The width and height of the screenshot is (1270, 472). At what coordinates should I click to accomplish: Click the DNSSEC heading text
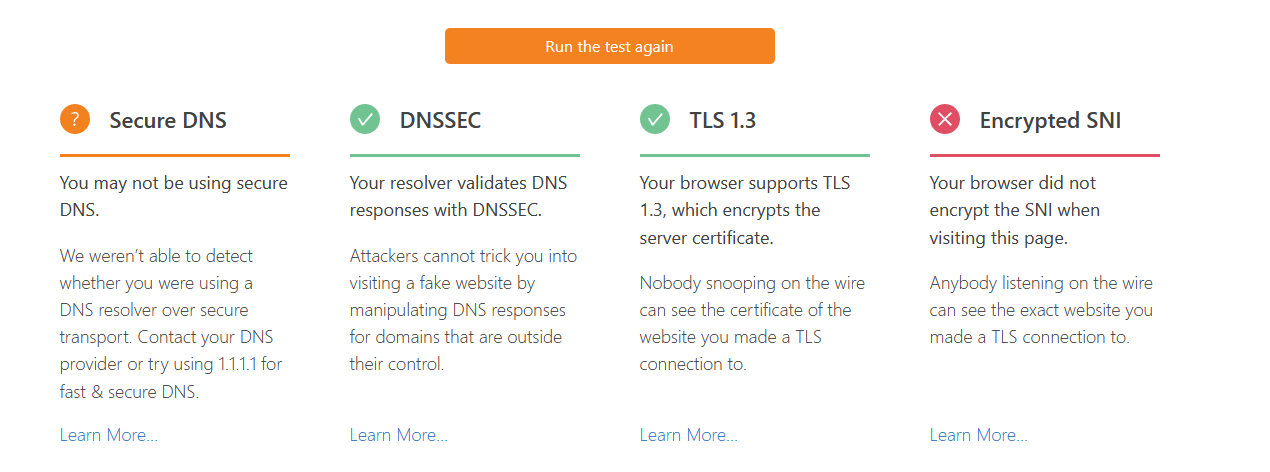click(x=440, y=121)
